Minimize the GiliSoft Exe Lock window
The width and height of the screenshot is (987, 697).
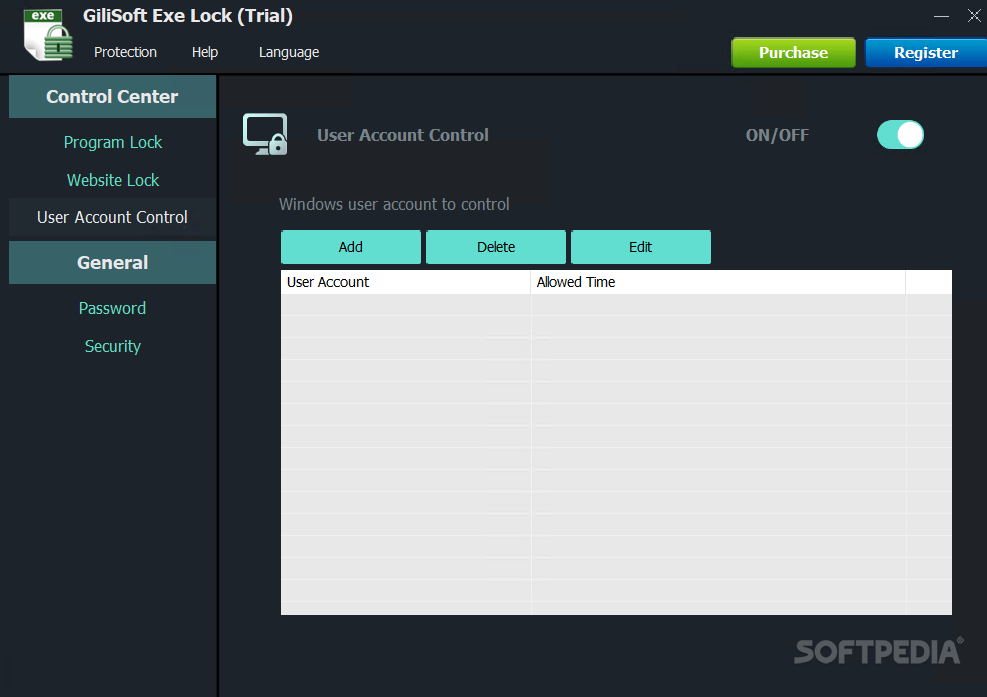click(941, 16)
